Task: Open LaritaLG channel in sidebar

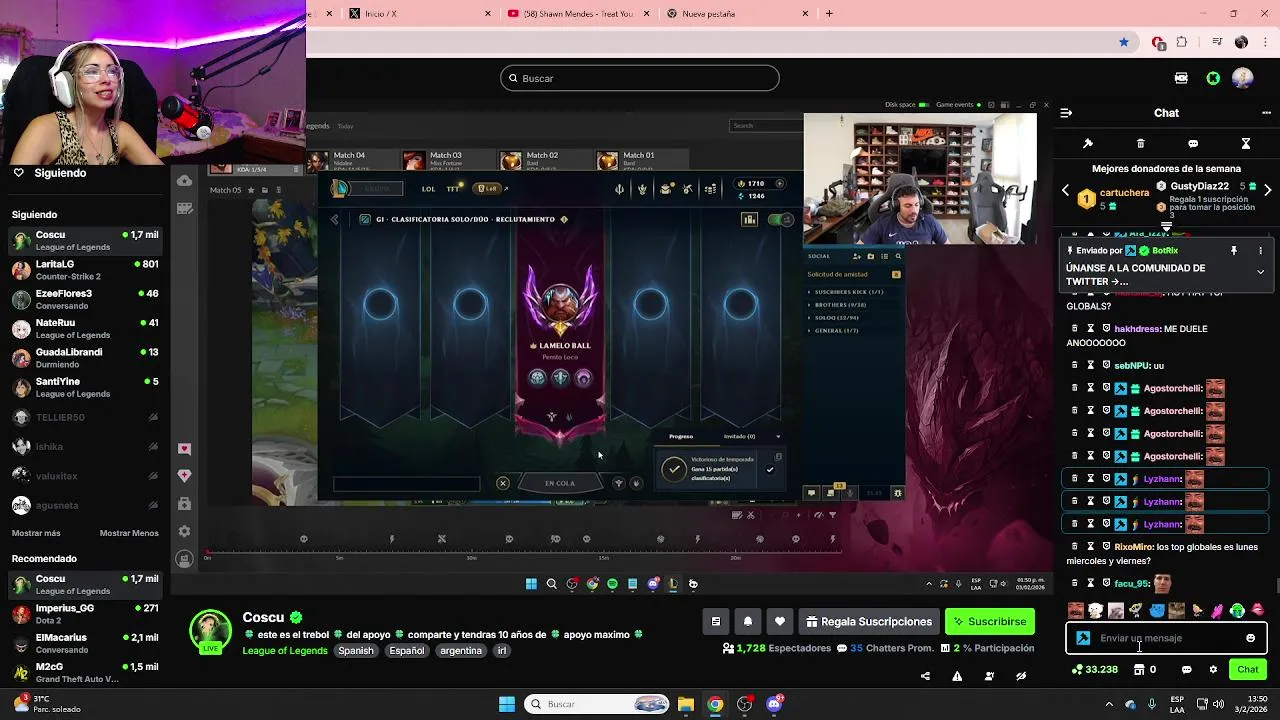Action: point(85,270)
